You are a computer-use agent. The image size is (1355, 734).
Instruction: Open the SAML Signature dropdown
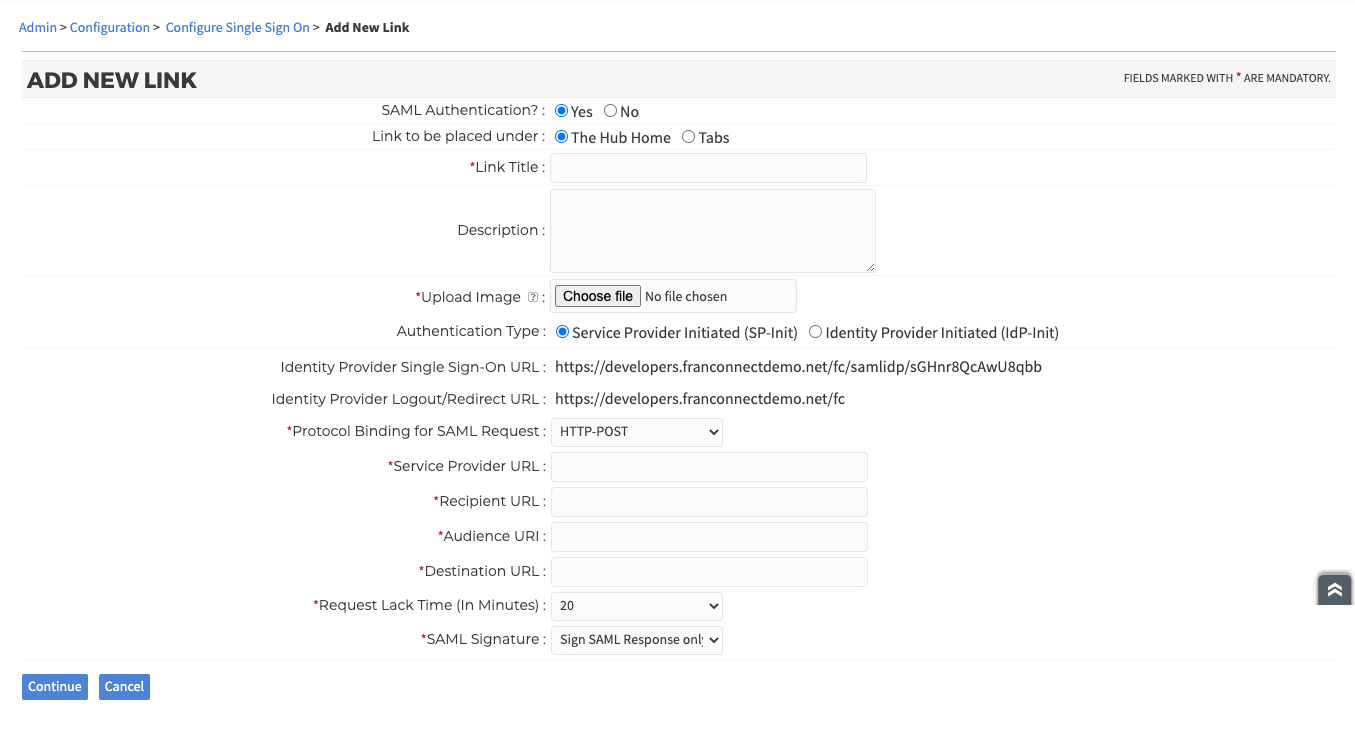point(637,640)
